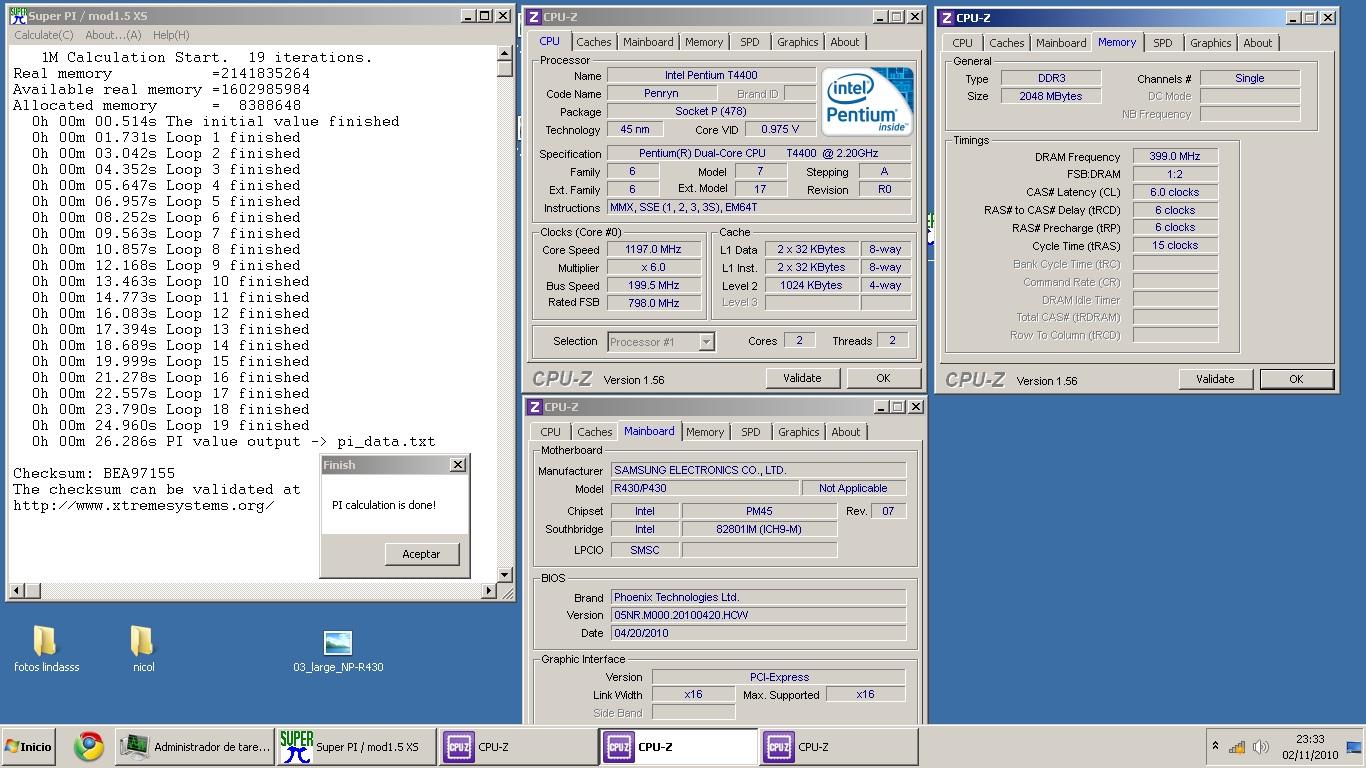This screenshot has height=768, width=1366.
Task: Switch to first CPU-Z taskbar button
Action: pyautogui.click(x=518, y=747)
